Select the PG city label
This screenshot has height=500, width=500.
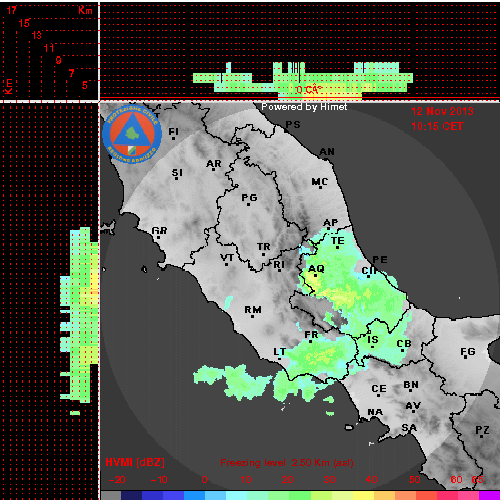tap(249, 198)
